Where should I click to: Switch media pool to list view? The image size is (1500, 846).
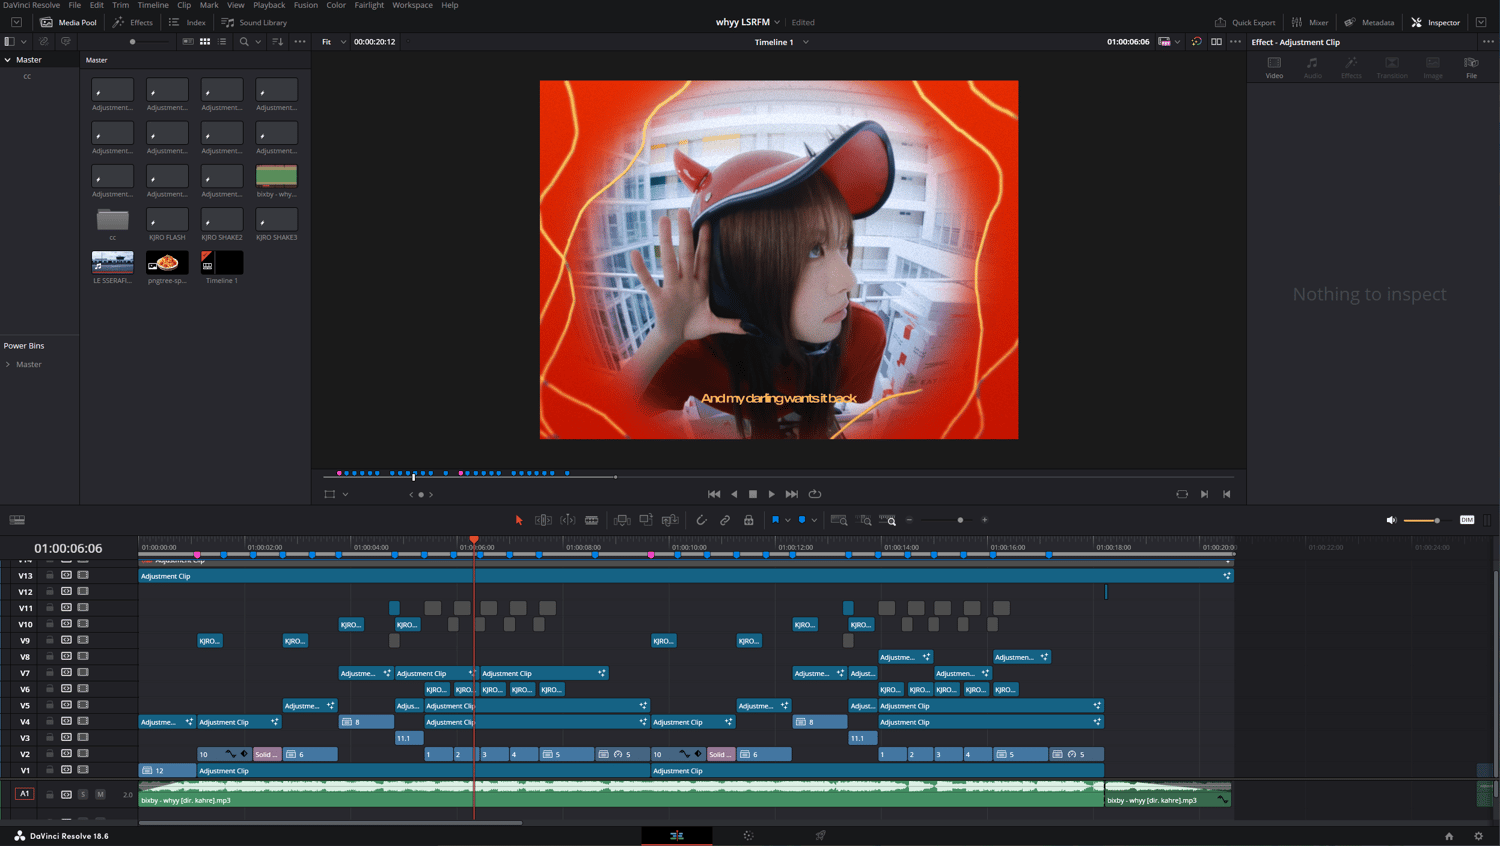[x=222, y=42]
